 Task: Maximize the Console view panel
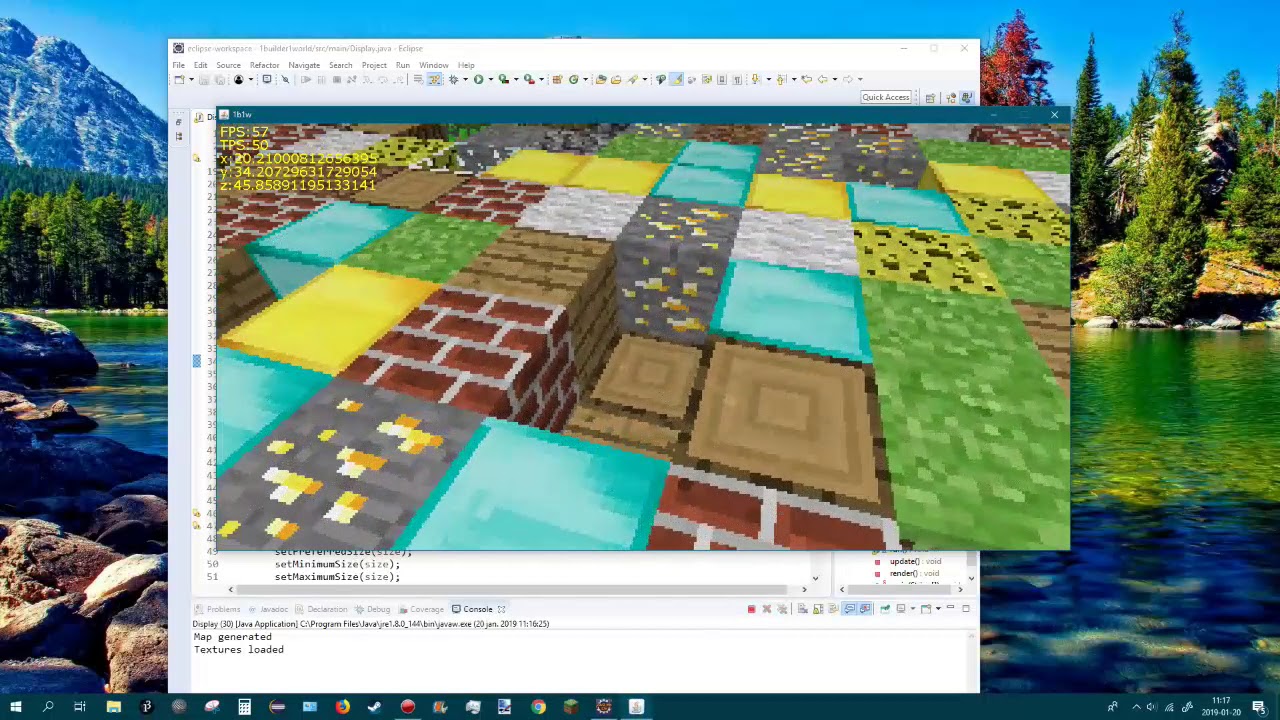(x=966, y=608)
